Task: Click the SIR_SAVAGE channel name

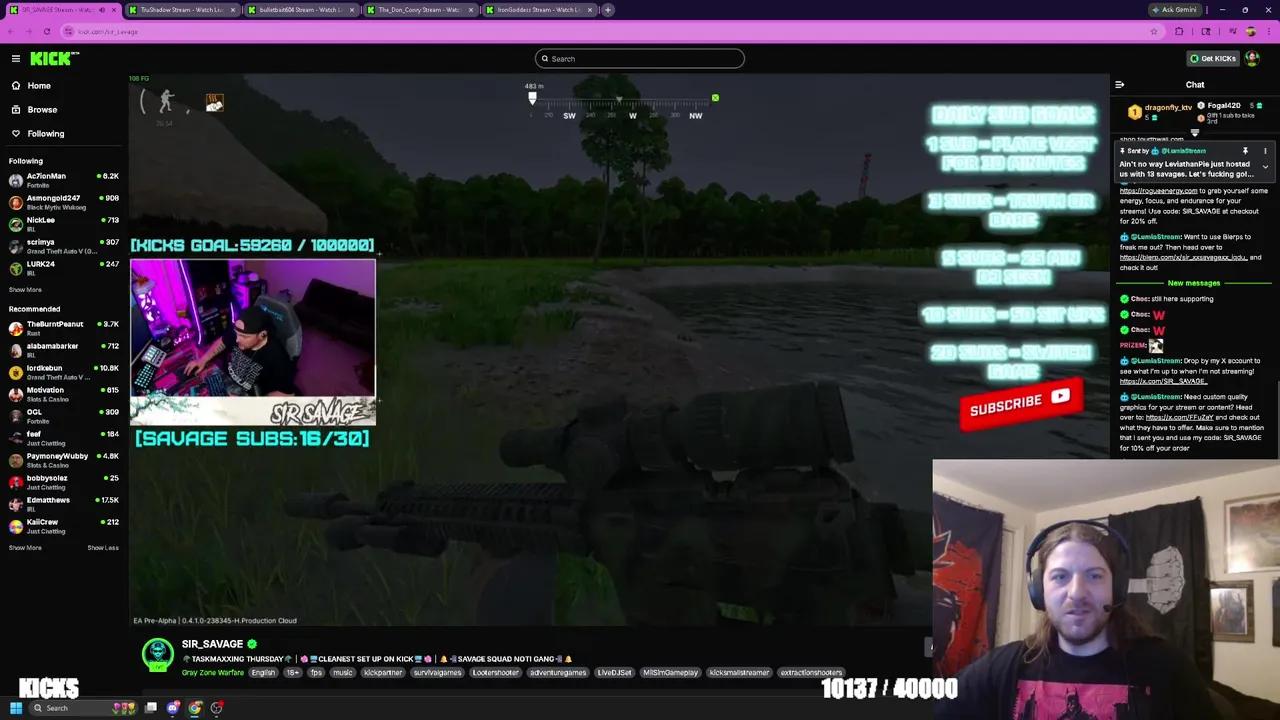Action: (212, 645)
